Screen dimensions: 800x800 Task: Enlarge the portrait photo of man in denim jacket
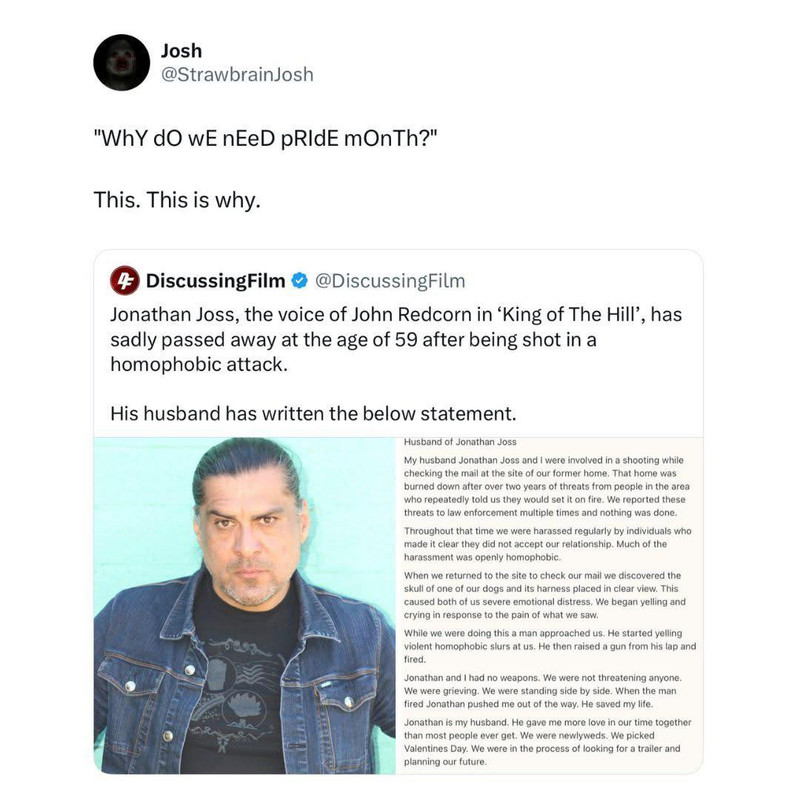click(x=244, y=605)
